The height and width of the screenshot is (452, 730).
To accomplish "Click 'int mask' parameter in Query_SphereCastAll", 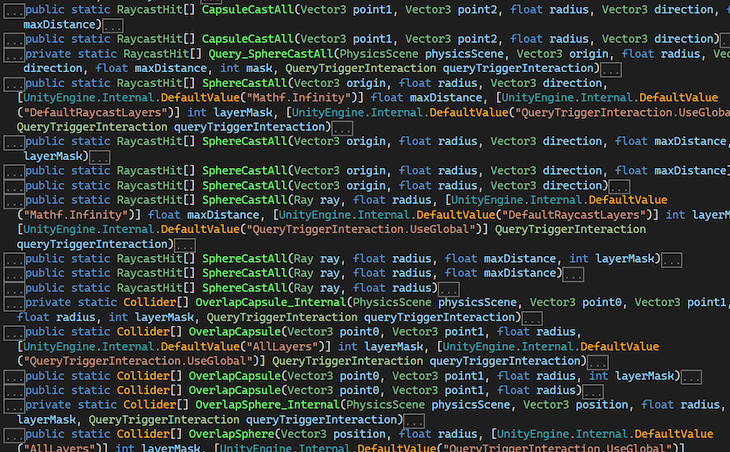I will coord(246,68).
